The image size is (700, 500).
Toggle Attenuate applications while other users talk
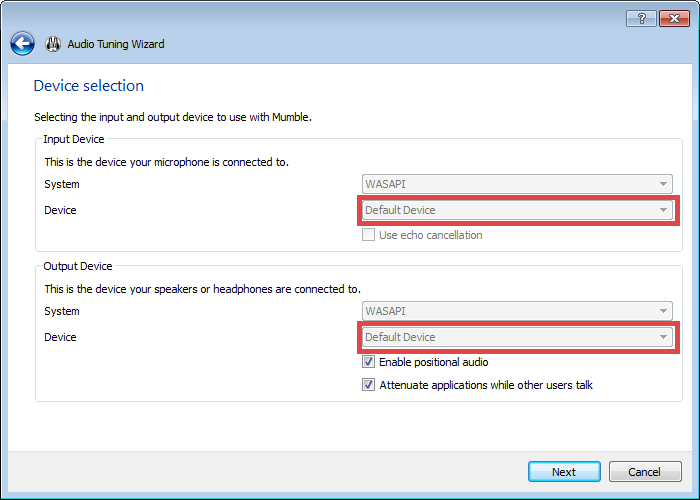coord(369,385)
